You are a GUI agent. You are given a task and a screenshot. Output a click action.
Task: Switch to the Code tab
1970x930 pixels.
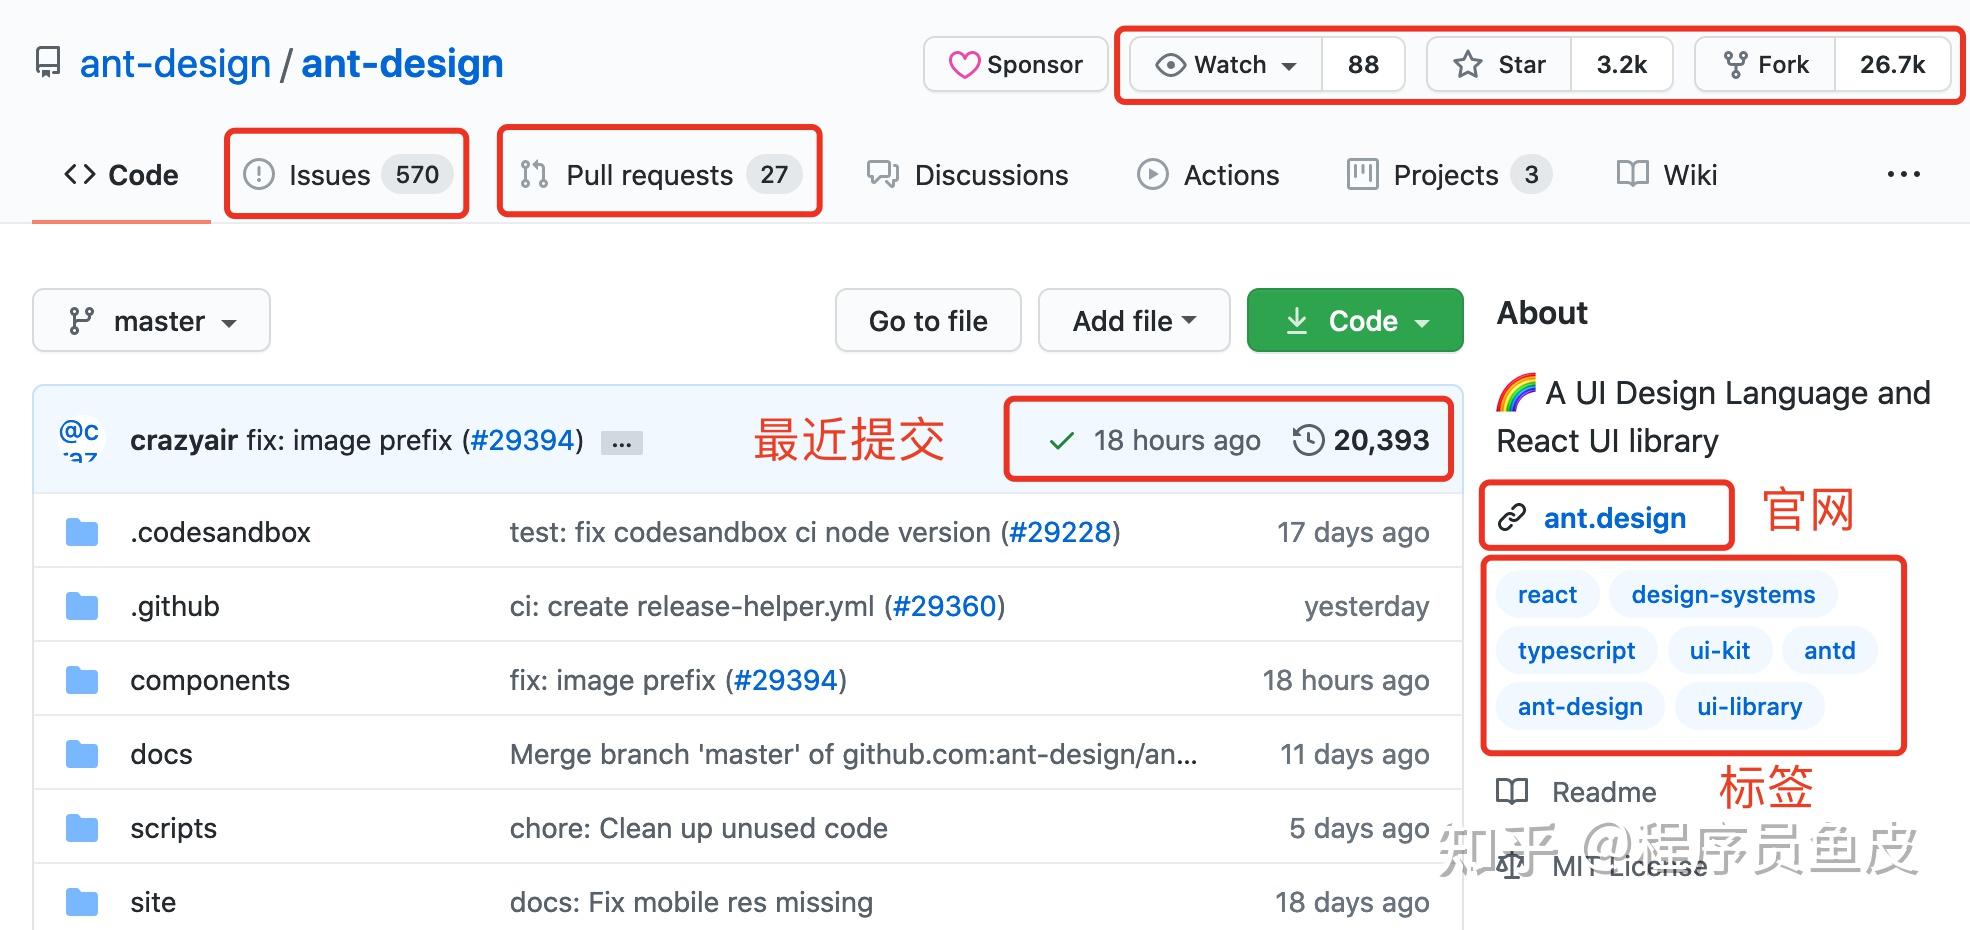point(121,175)
